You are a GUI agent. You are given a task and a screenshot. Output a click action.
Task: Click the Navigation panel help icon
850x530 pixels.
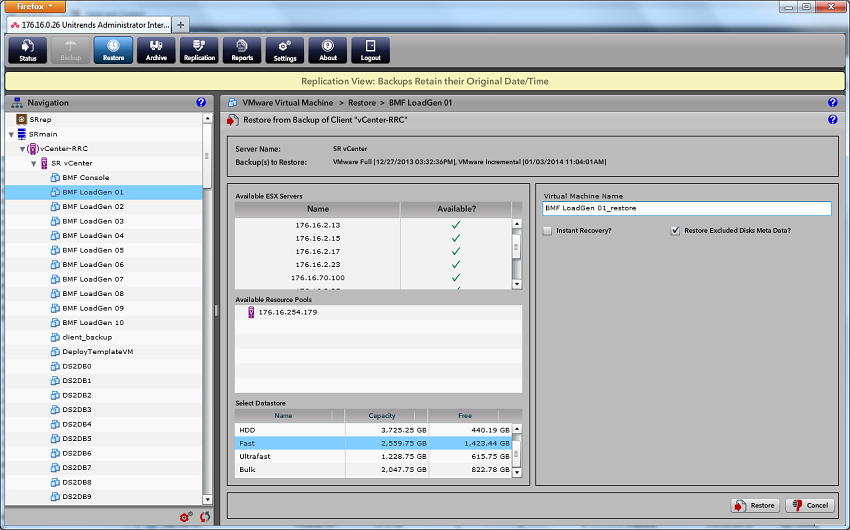point(201,102)
